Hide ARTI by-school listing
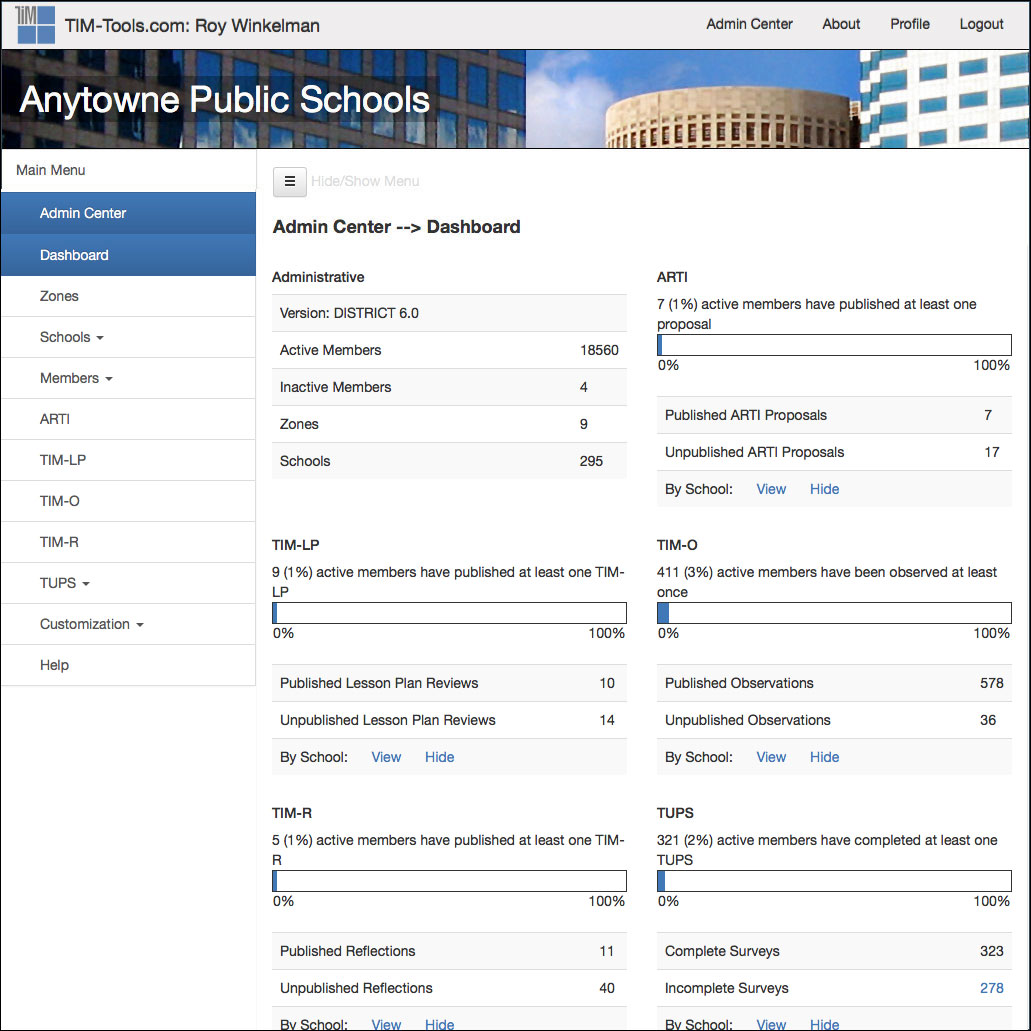 [x=824, y=489]
